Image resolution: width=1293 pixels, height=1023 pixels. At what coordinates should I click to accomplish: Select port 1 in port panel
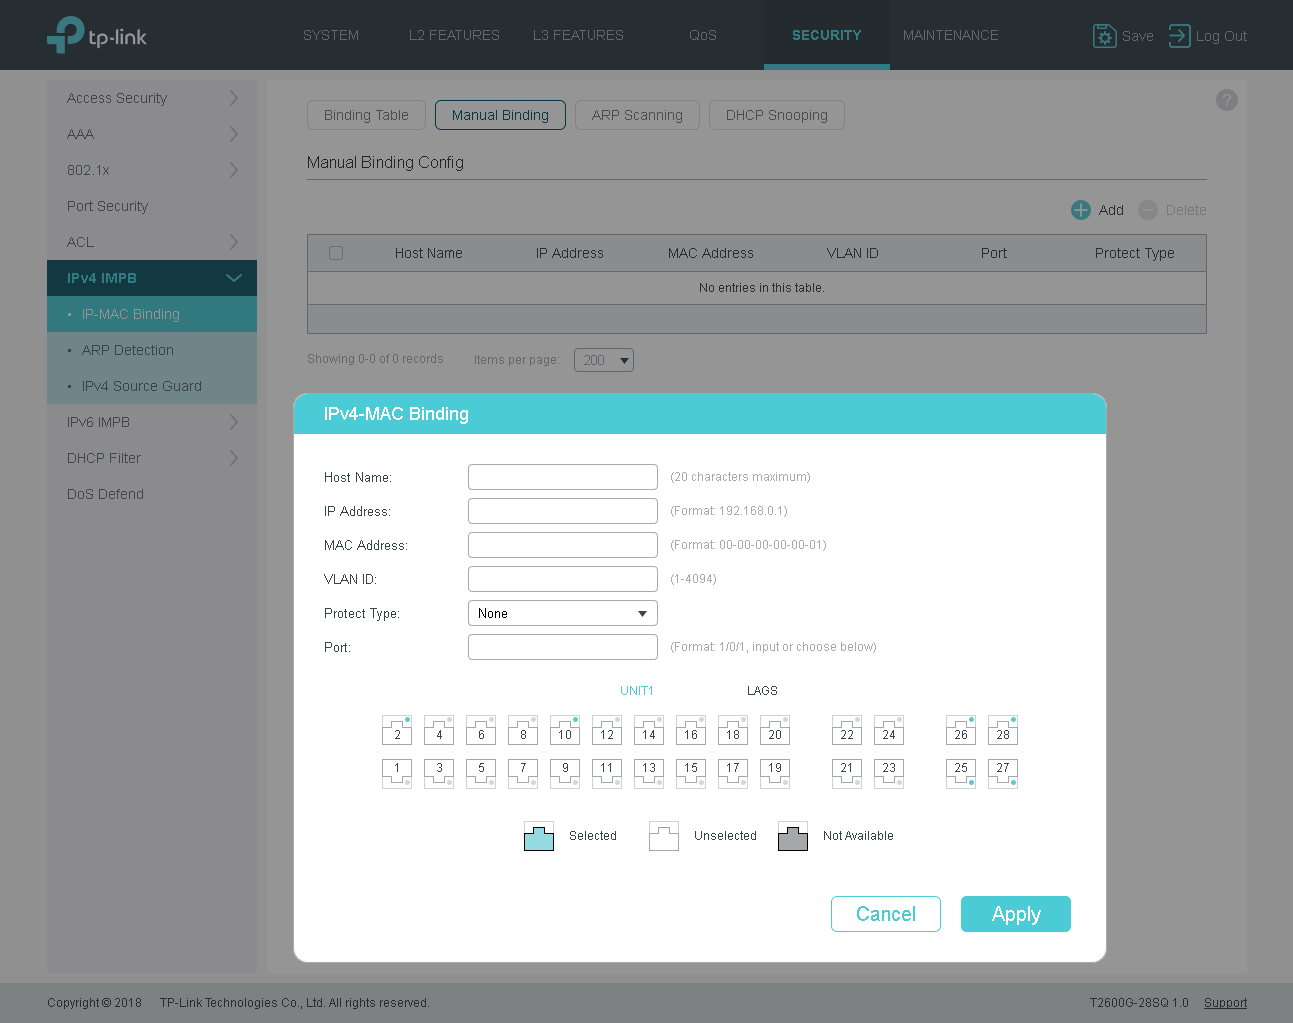coord(397,773)
